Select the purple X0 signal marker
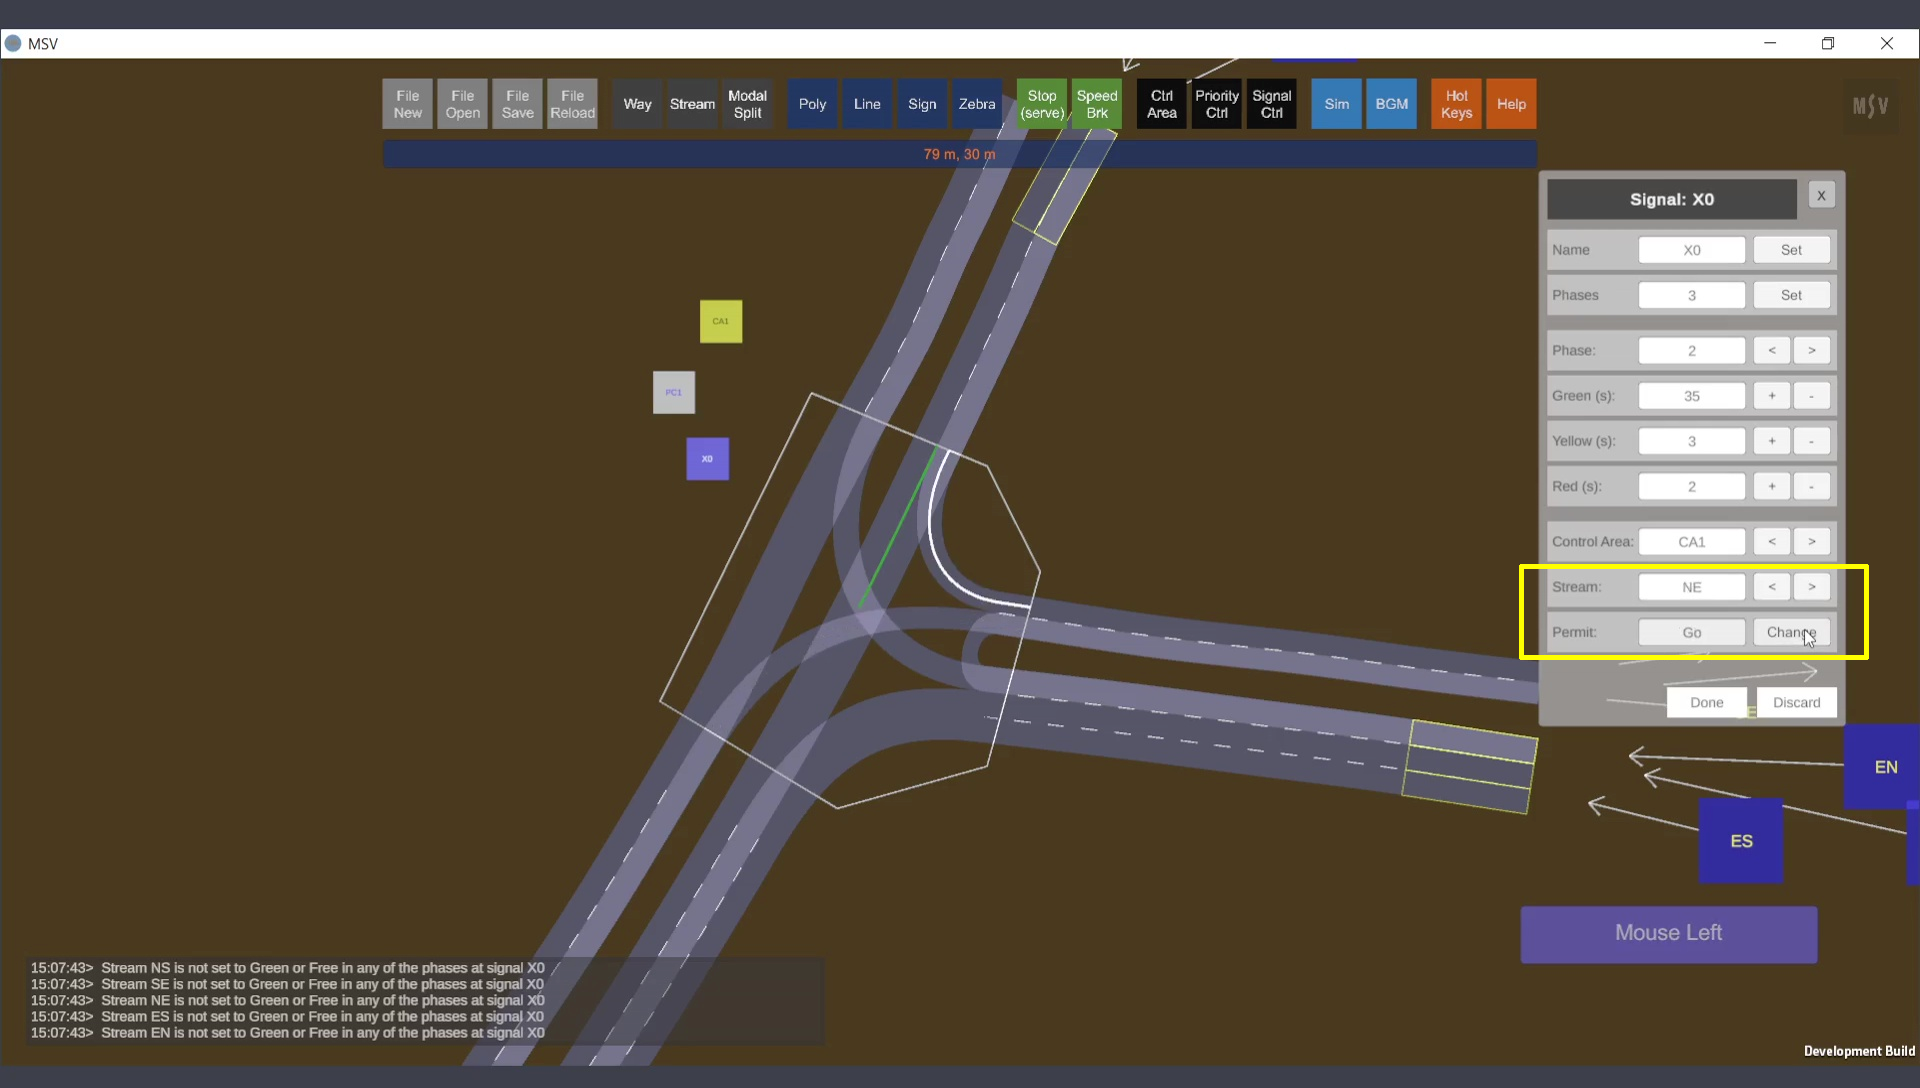This screenshot has height=1088, width=1920. (707, 459)
